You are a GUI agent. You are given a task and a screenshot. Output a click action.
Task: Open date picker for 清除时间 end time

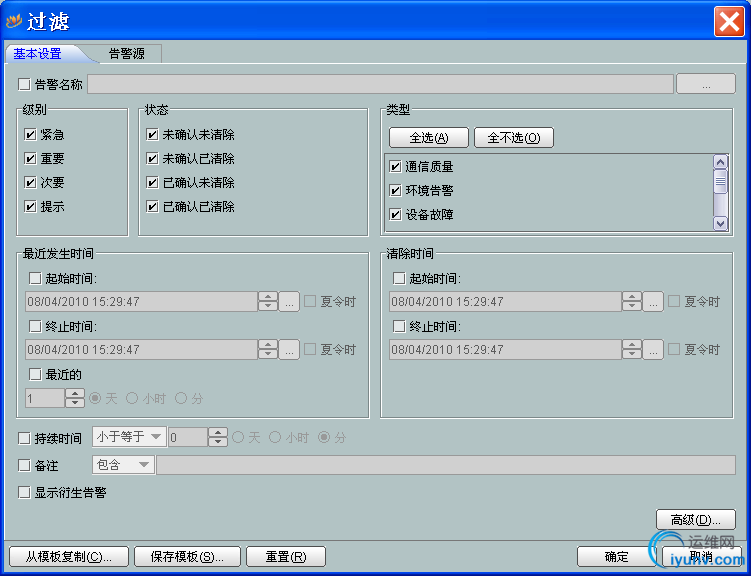pyautogui.click(x=653, y=350)
